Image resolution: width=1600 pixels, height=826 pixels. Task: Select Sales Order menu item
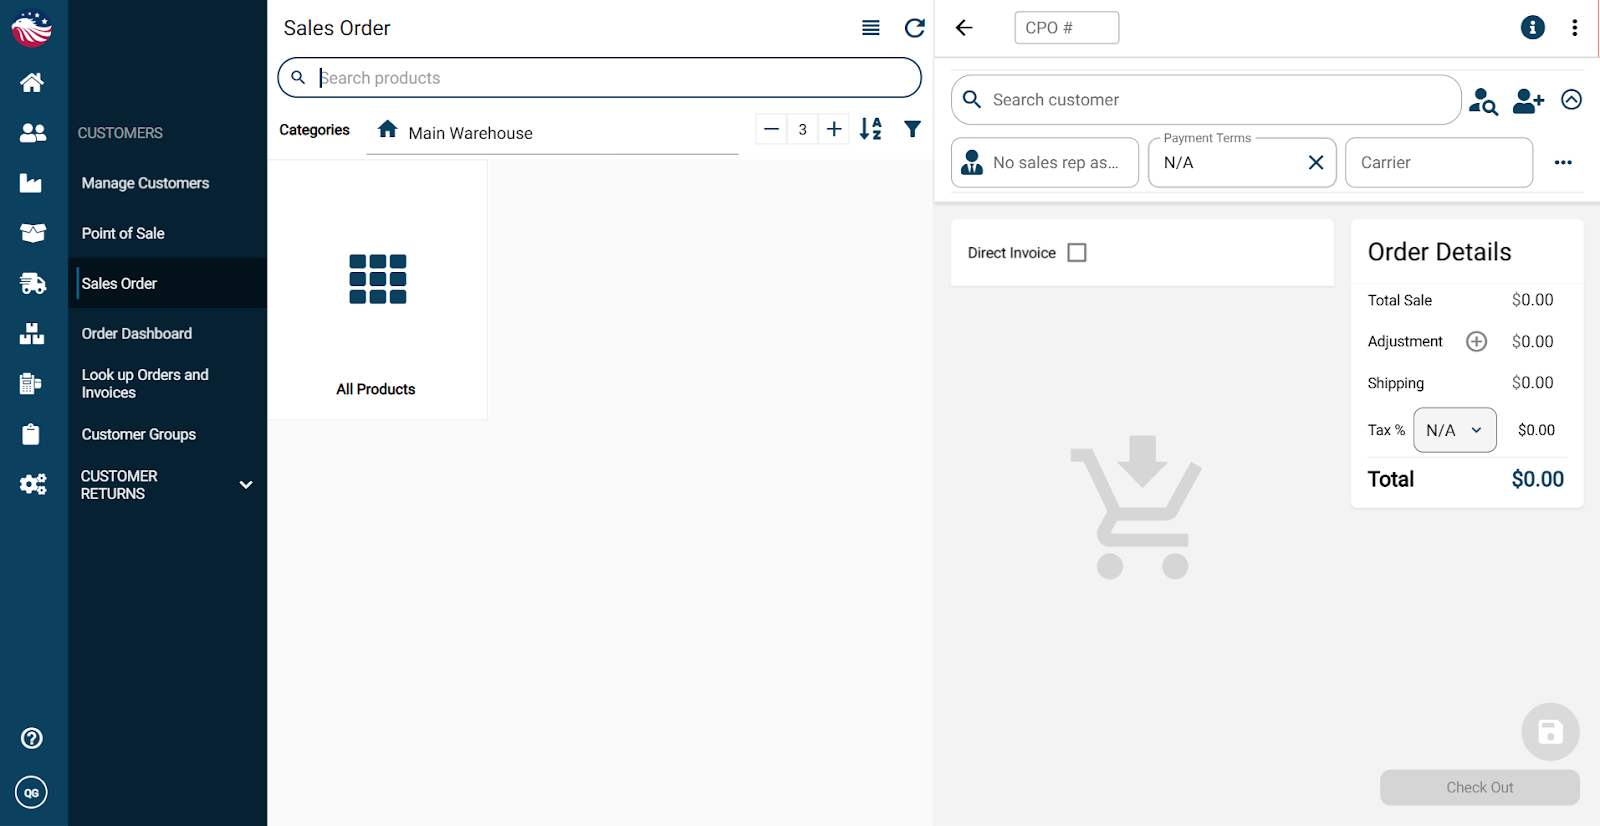(x=167, y=283)
